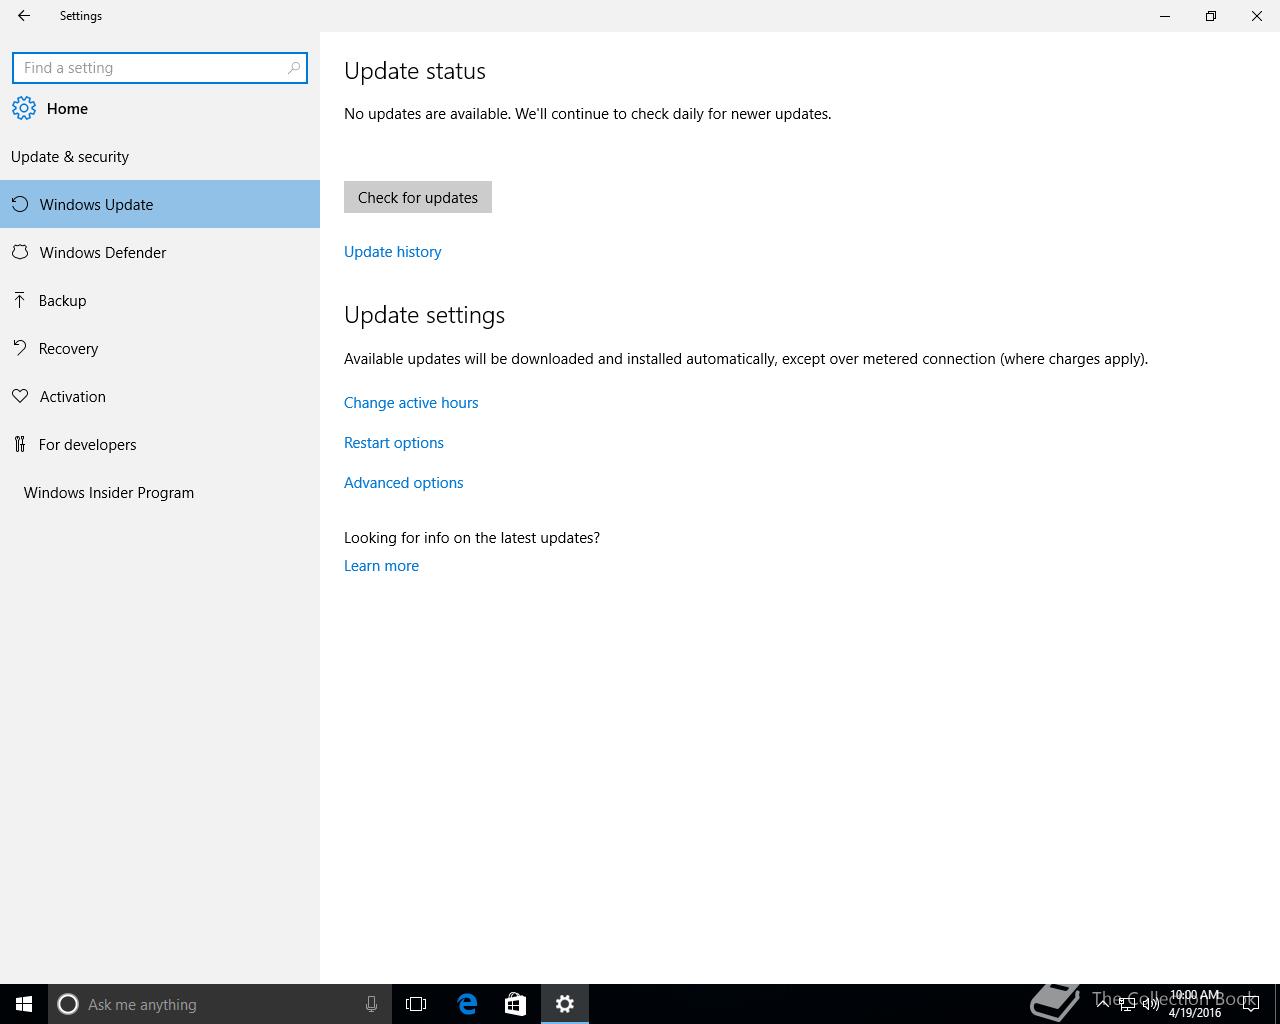Click the back arrow in the Settings title bar
This screenshot has width=1280, height=1024.
(x=24, y=16)
